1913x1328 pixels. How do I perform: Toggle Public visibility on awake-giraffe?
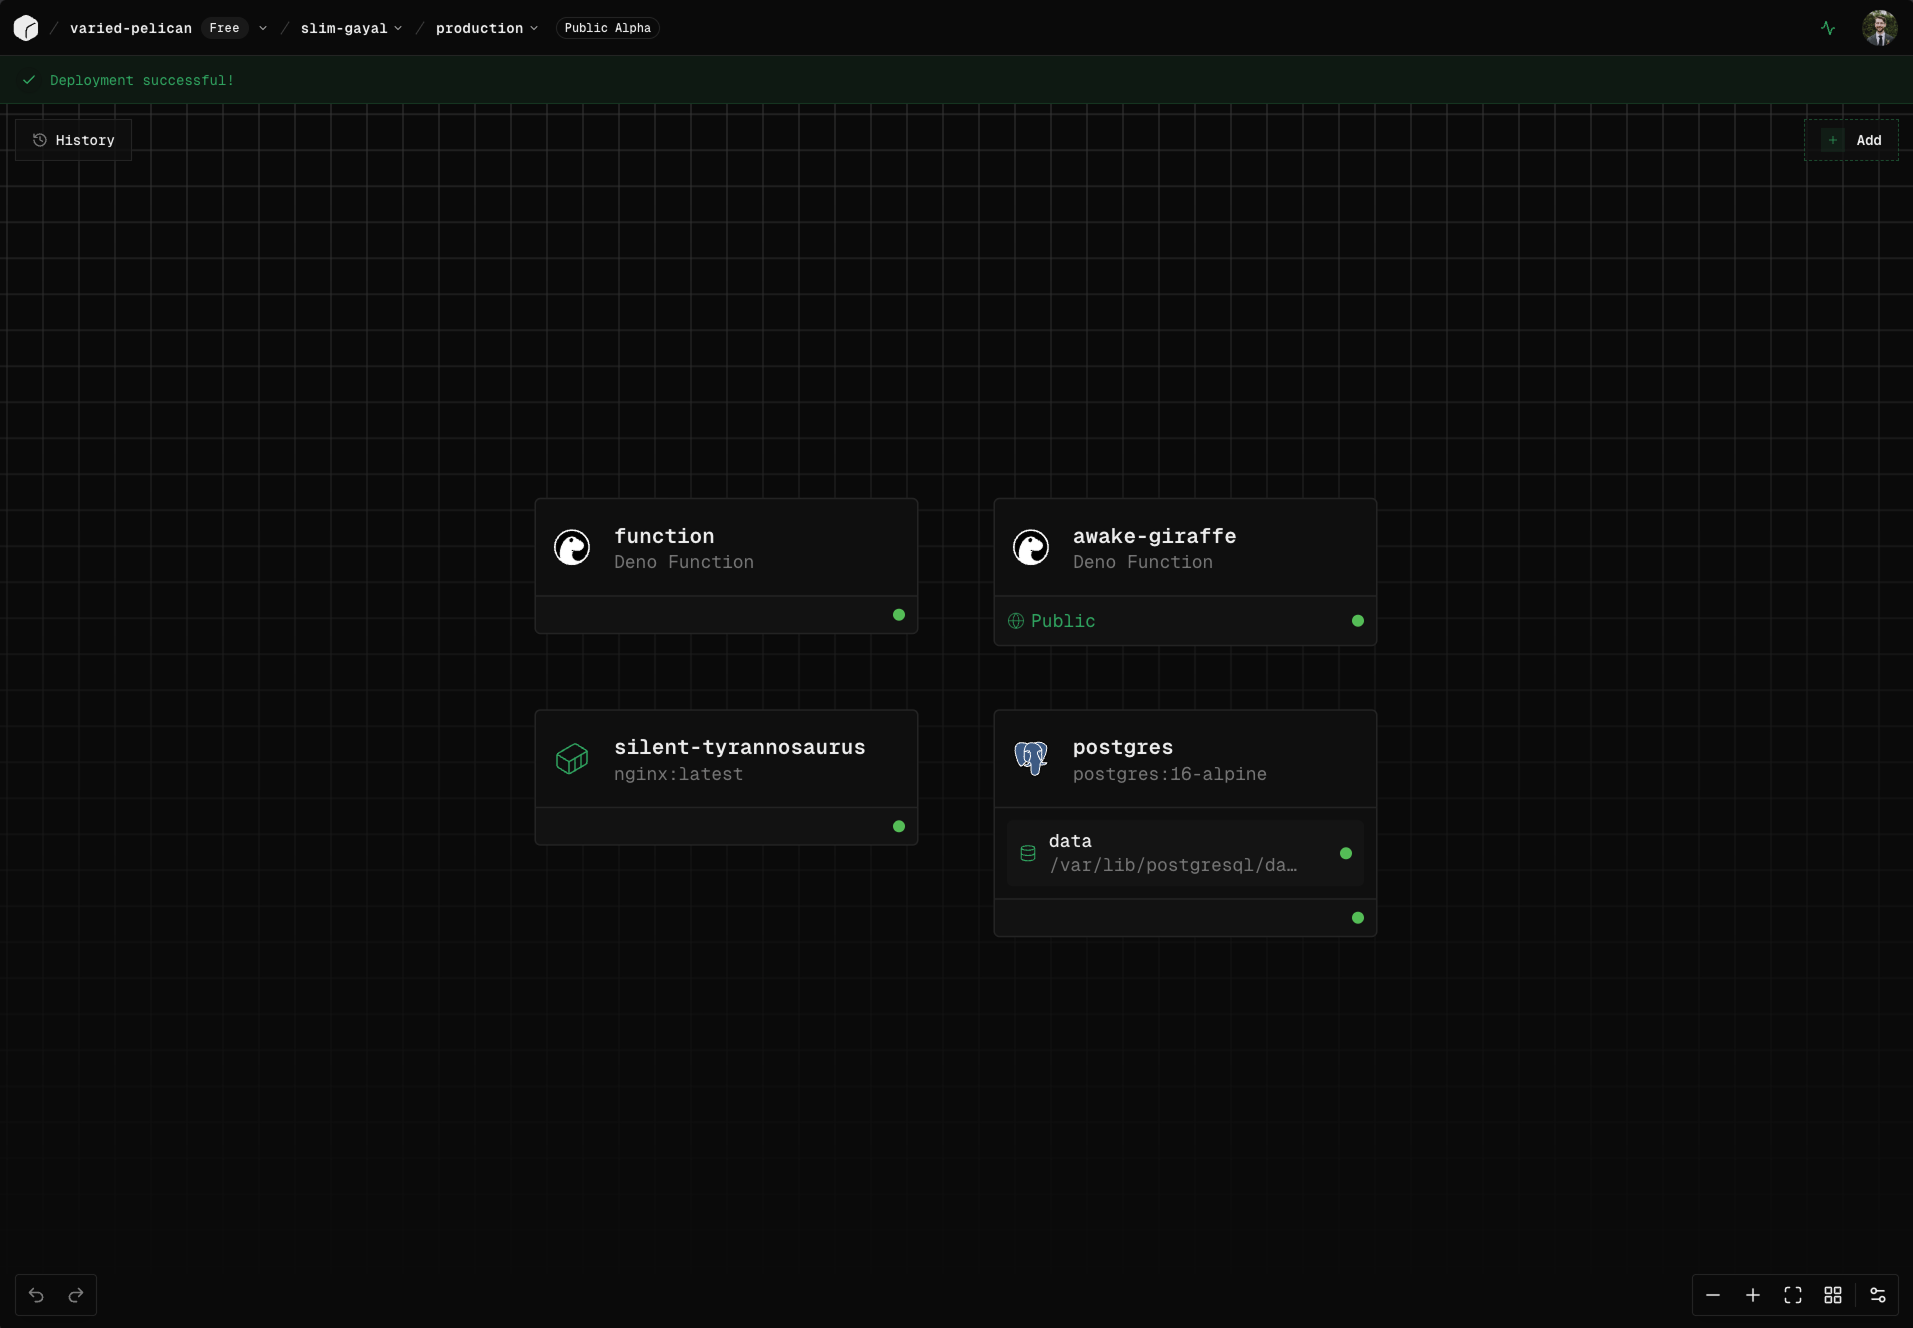[1051, 620]
